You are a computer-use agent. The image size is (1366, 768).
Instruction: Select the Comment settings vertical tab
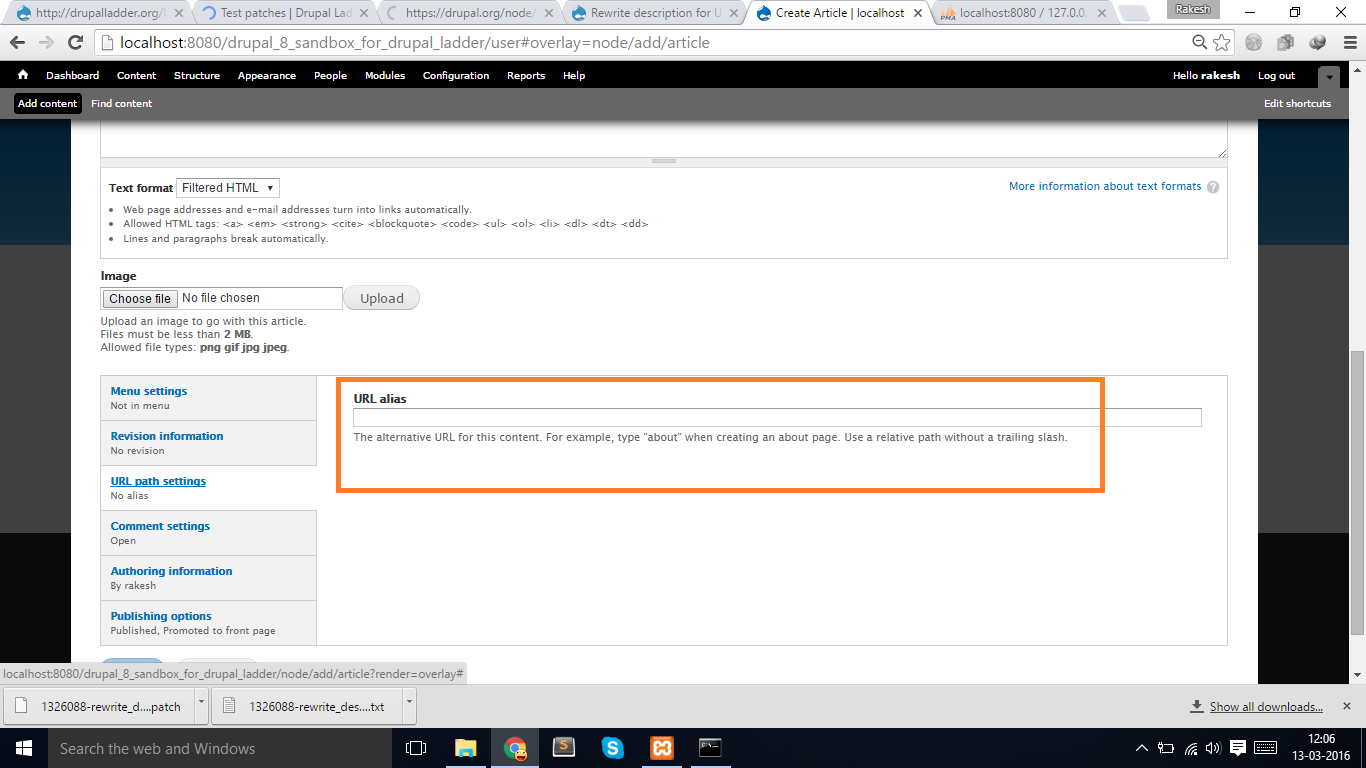[160, 525]
